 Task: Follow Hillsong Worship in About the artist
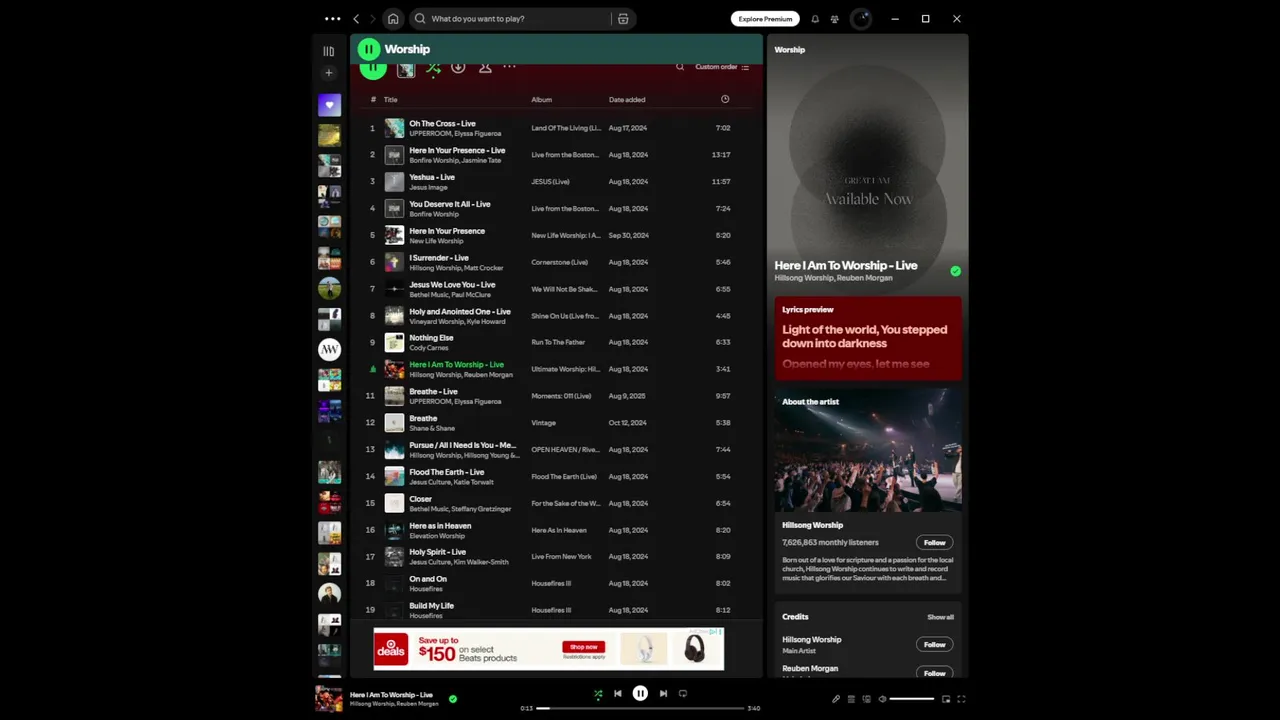pyautogui.click(x=934, y=543)
